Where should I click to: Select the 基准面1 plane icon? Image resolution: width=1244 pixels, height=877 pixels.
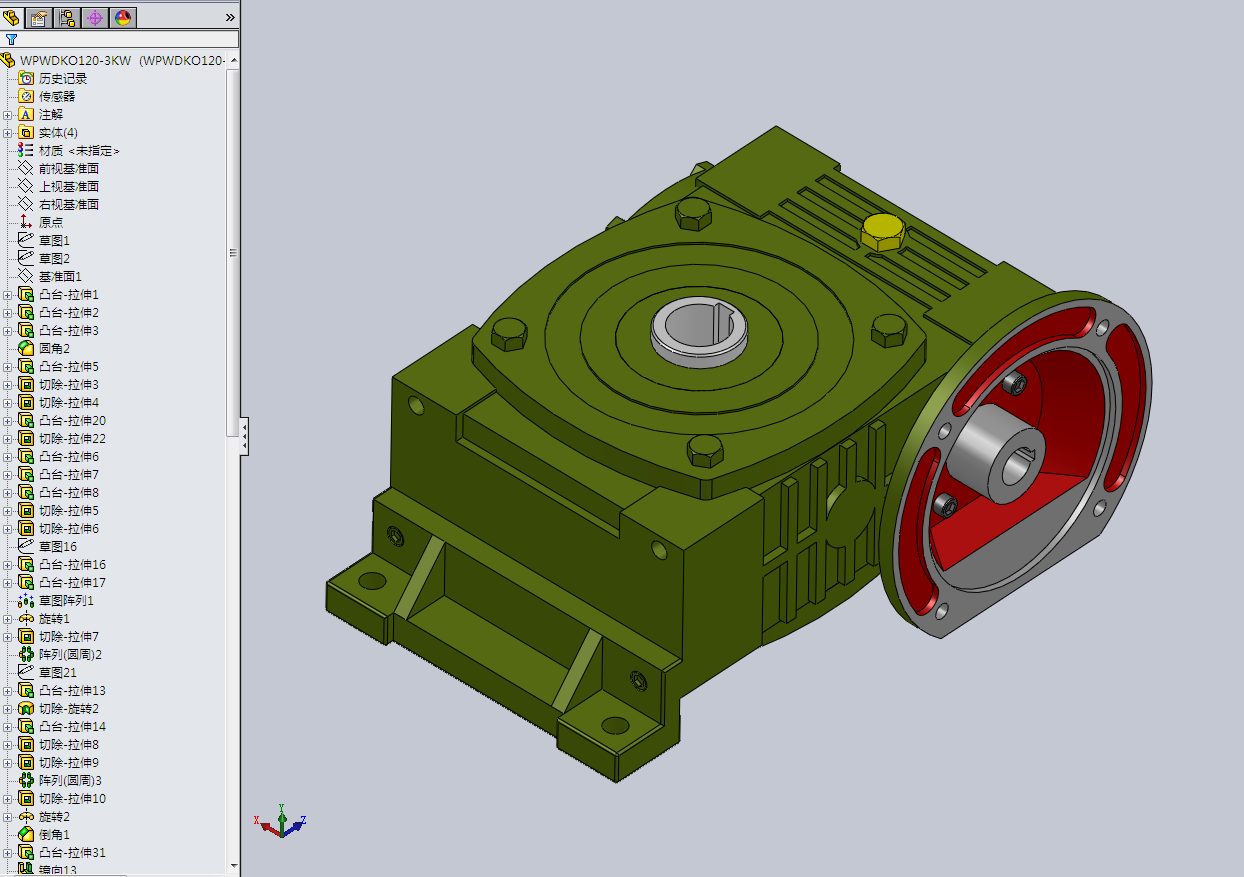(26, 276)
